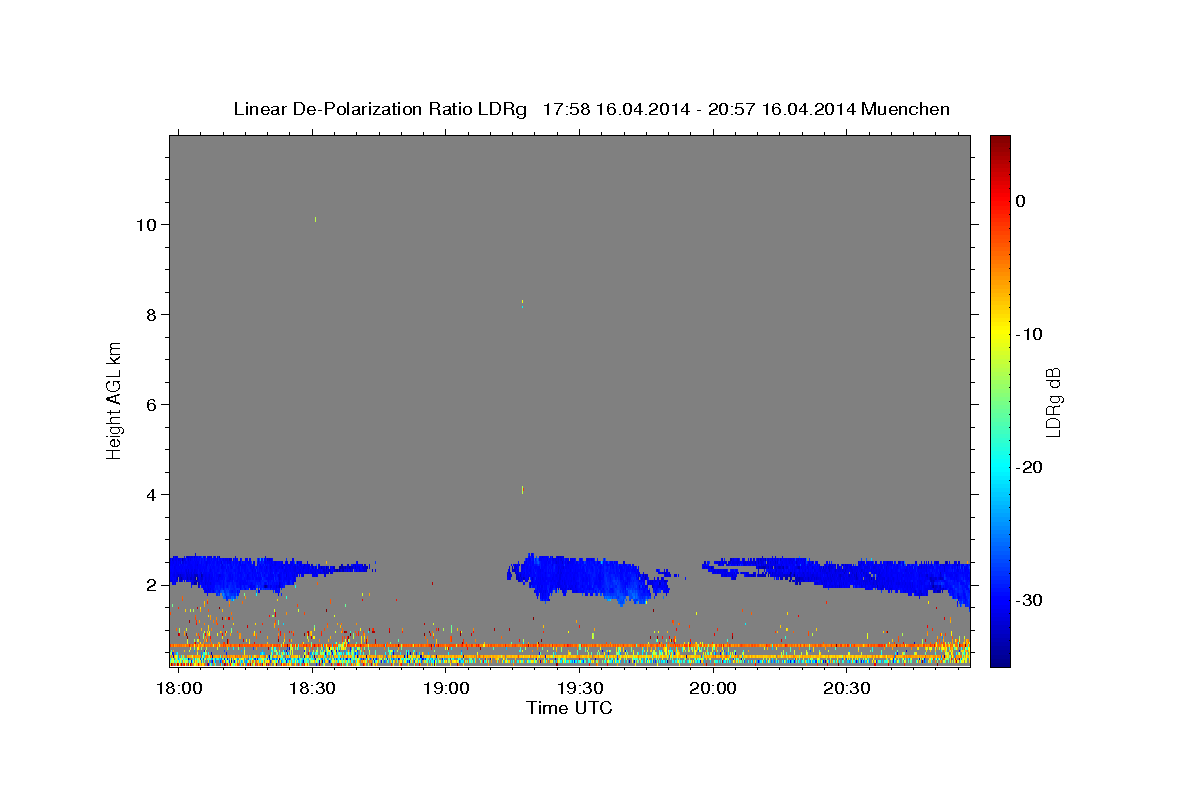Click the '19:30' time tick label
This screenshot has width=1200, height=800.
pyautogui.click(x=580, y=689)
